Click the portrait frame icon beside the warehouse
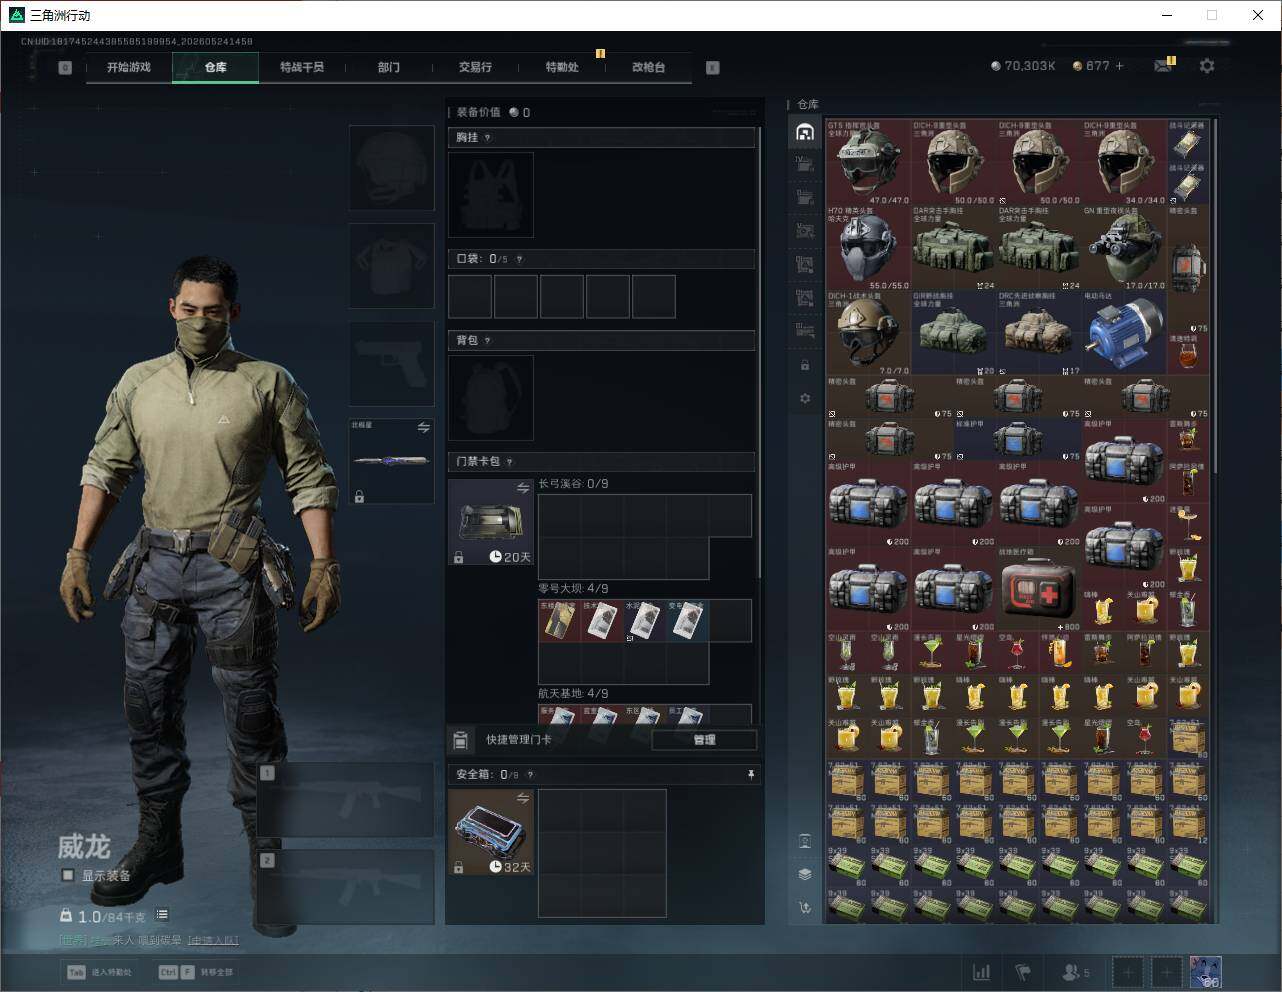Viewport: 1282px width, 992px height. pyautogui.click(x=805, y=841)
